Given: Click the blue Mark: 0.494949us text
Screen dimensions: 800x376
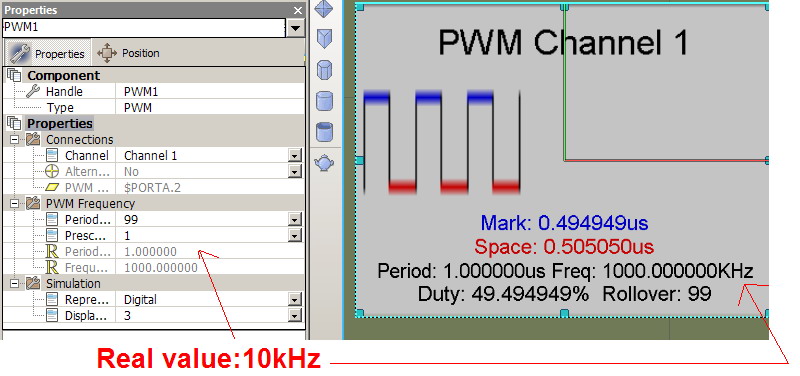Looking at the screenshot, I should point(564,223).
